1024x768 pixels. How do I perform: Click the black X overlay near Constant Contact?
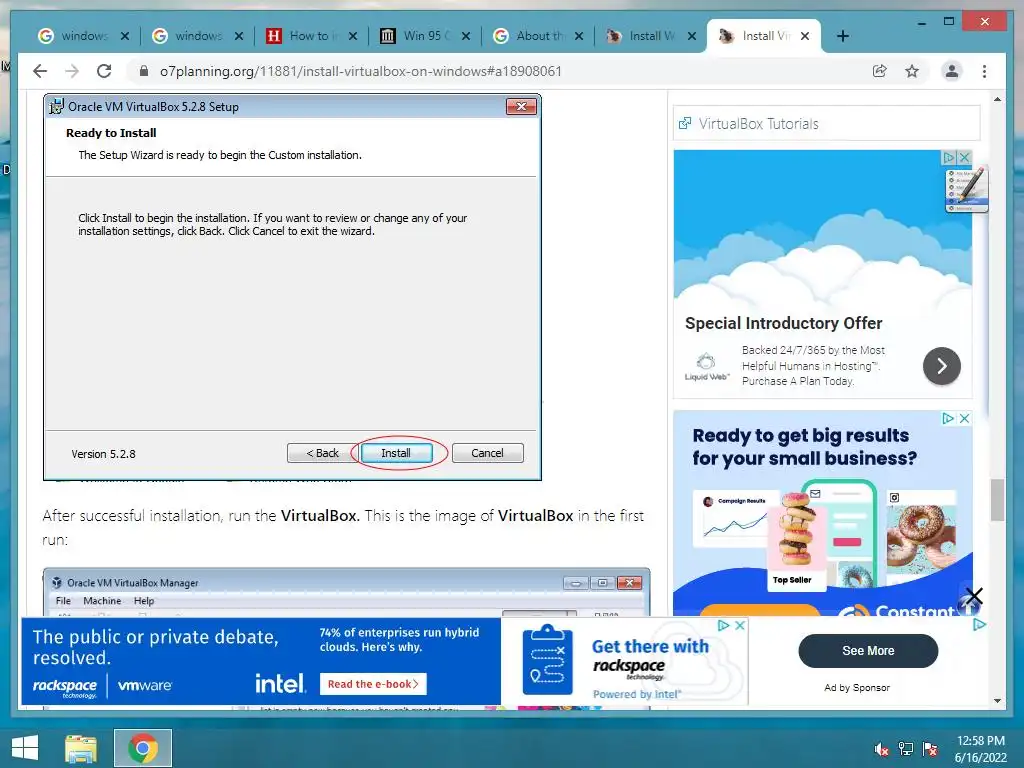(974, 596)
